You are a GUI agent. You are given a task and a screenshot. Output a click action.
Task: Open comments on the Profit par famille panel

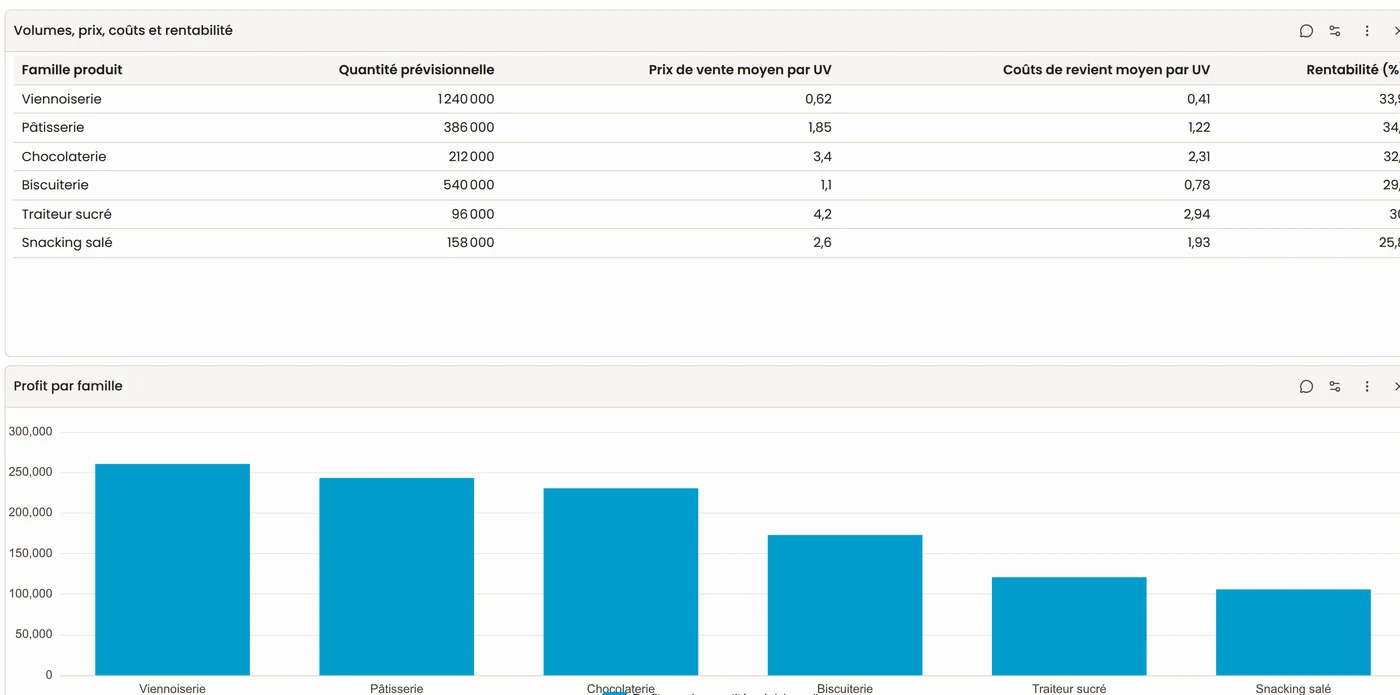[x=1306, y=387]
